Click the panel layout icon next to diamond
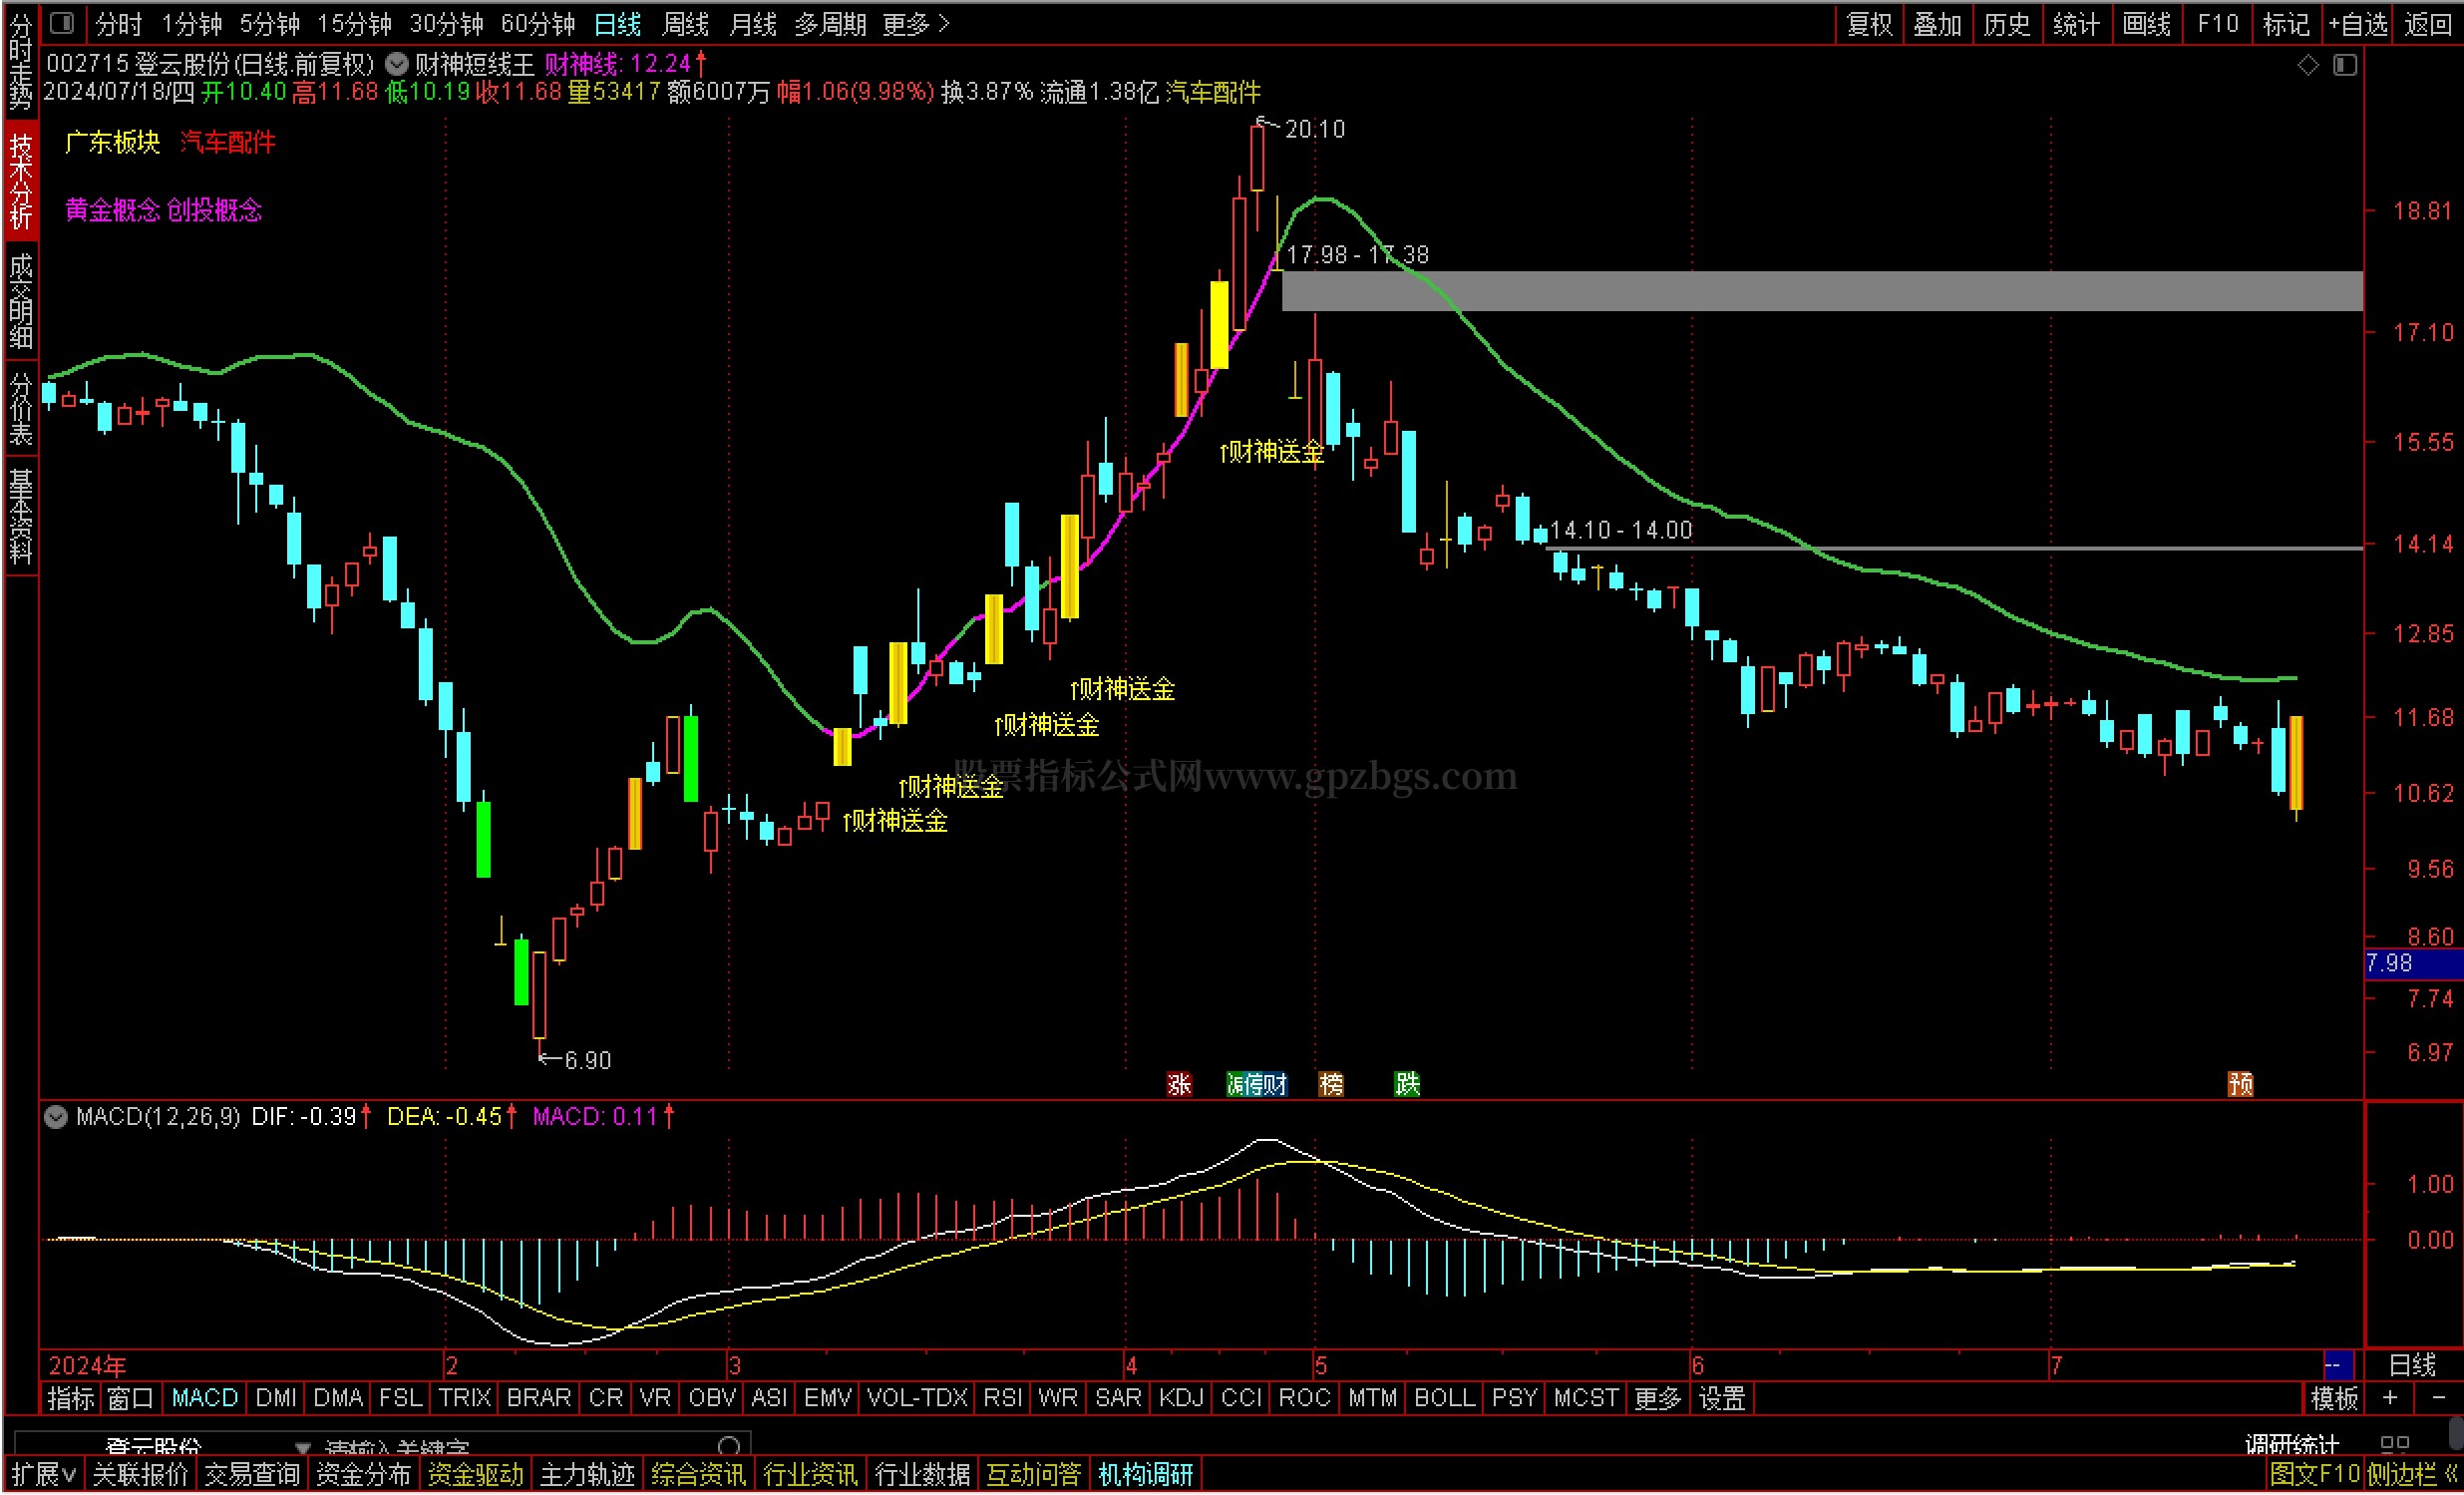The height and width of the screenshot is (1495, 2464). click(x=2345, y=65)
